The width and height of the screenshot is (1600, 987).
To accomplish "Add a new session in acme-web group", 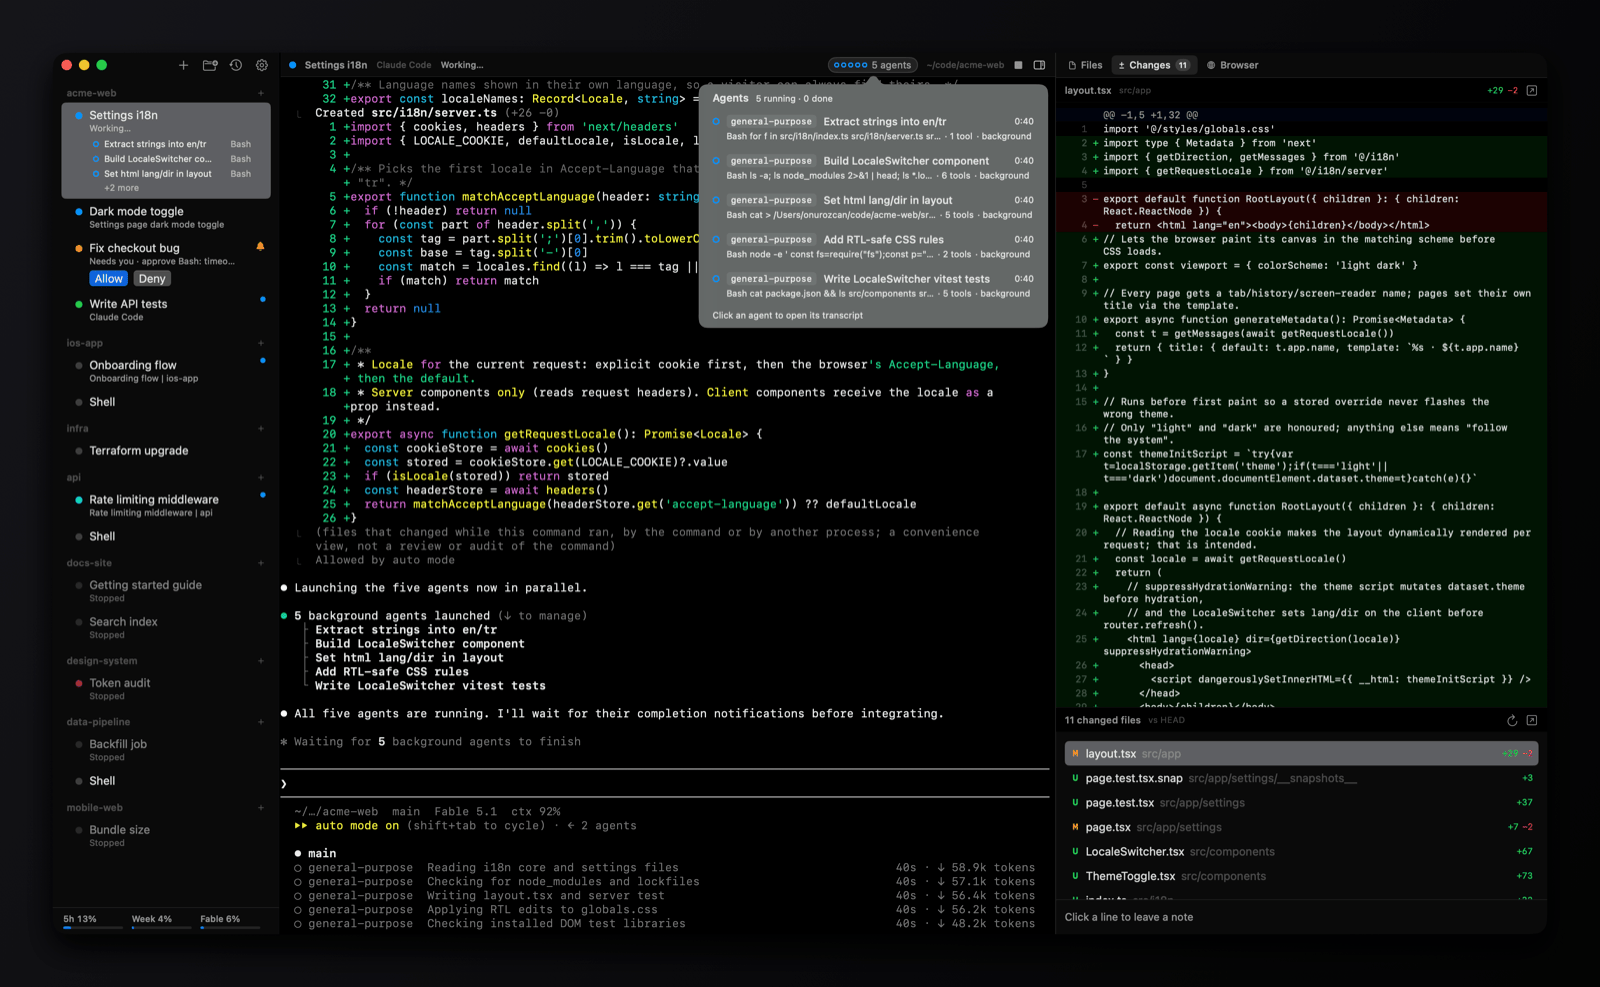I will [x=261, y=93].
